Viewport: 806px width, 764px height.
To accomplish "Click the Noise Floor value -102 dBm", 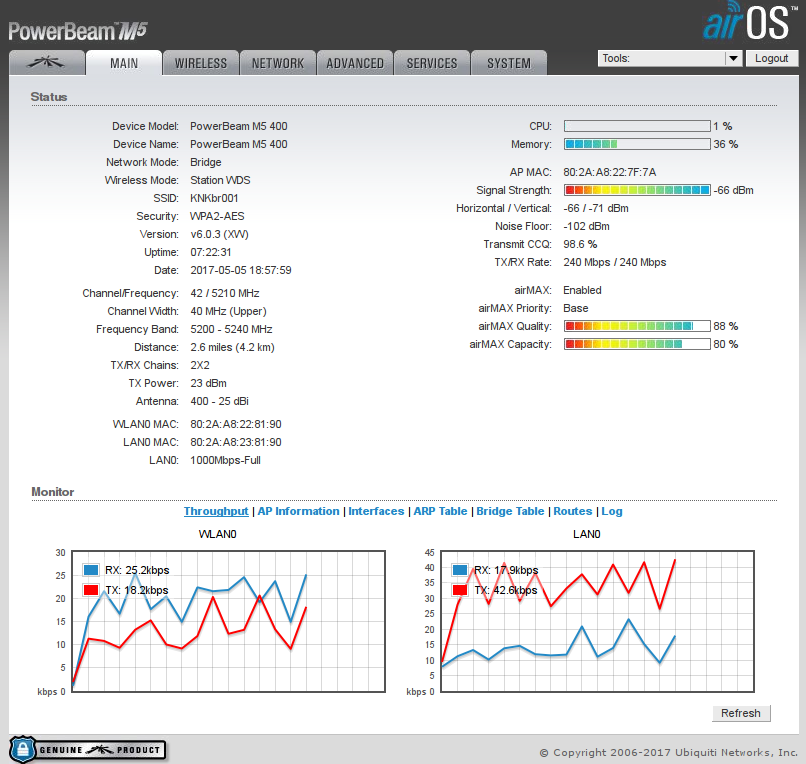I will [x=587, y=226].
